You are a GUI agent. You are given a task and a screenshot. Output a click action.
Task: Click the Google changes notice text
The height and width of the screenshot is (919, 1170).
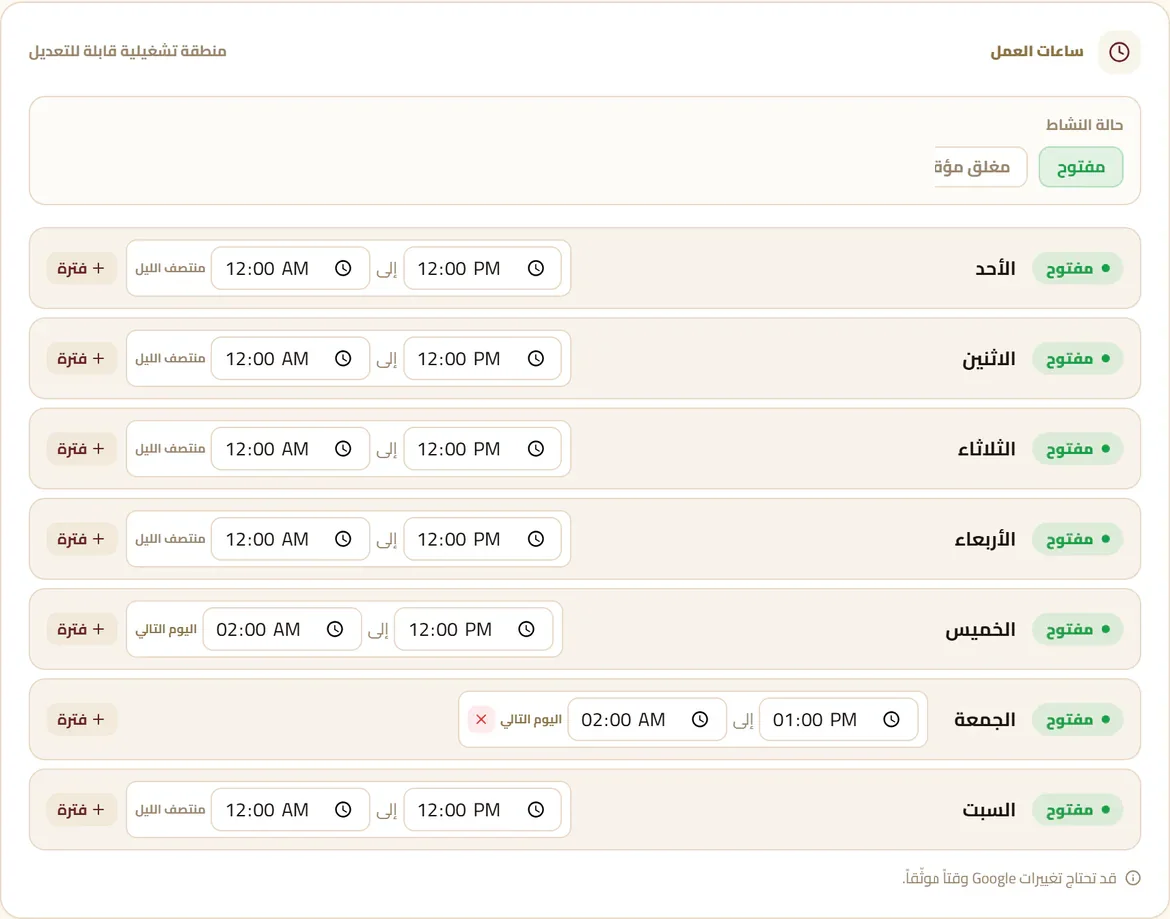(1010, 878)
